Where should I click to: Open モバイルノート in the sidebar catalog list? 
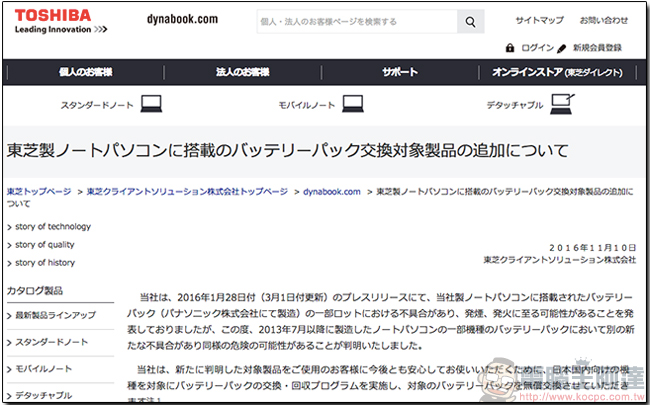coord(44,369)
